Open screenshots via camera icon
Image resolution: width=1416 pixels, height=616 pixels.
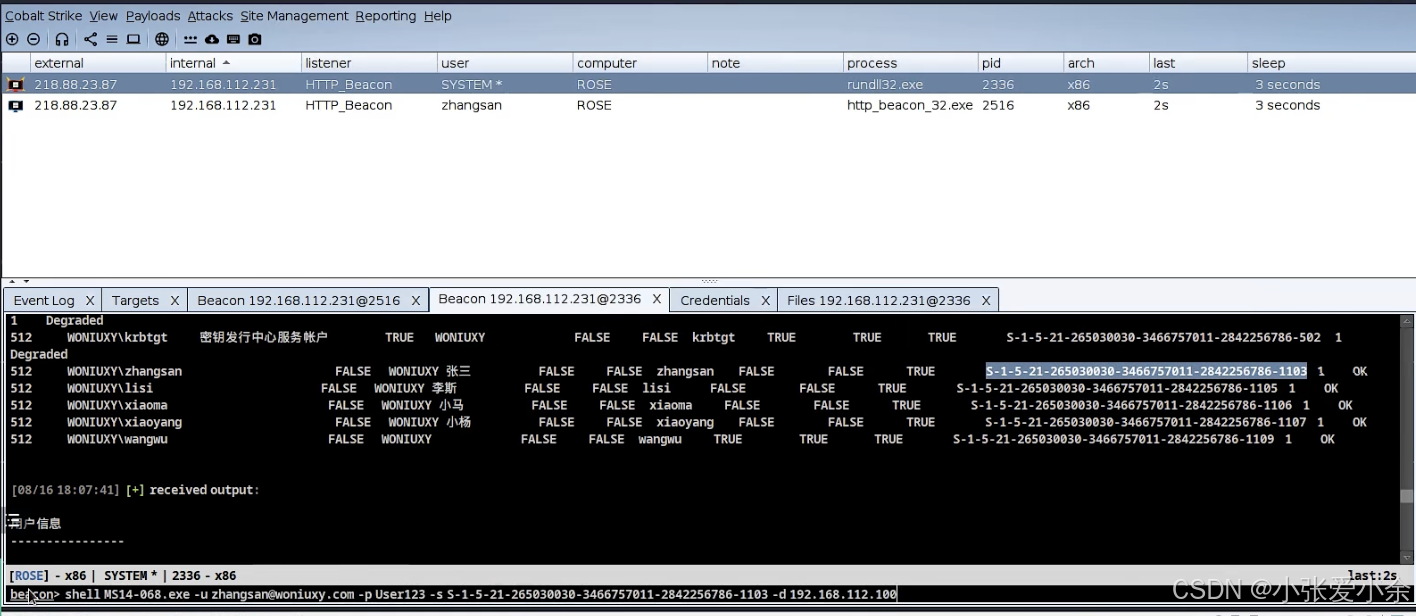click(255, 39)
